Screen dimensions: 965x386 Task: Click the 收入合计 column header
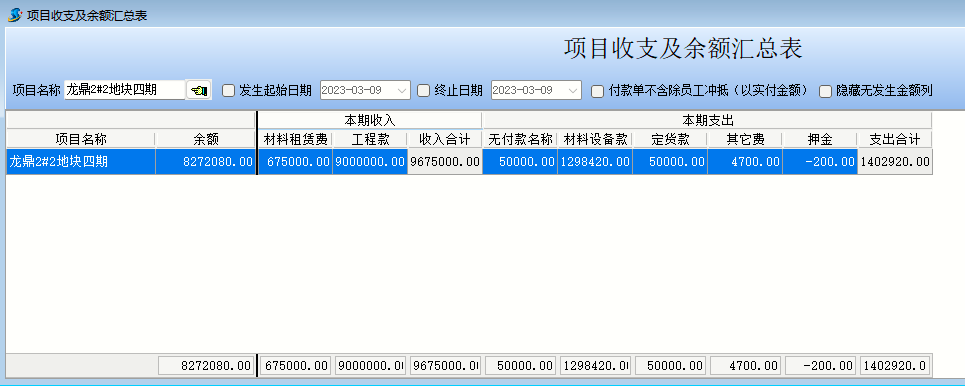click(445, 140)
